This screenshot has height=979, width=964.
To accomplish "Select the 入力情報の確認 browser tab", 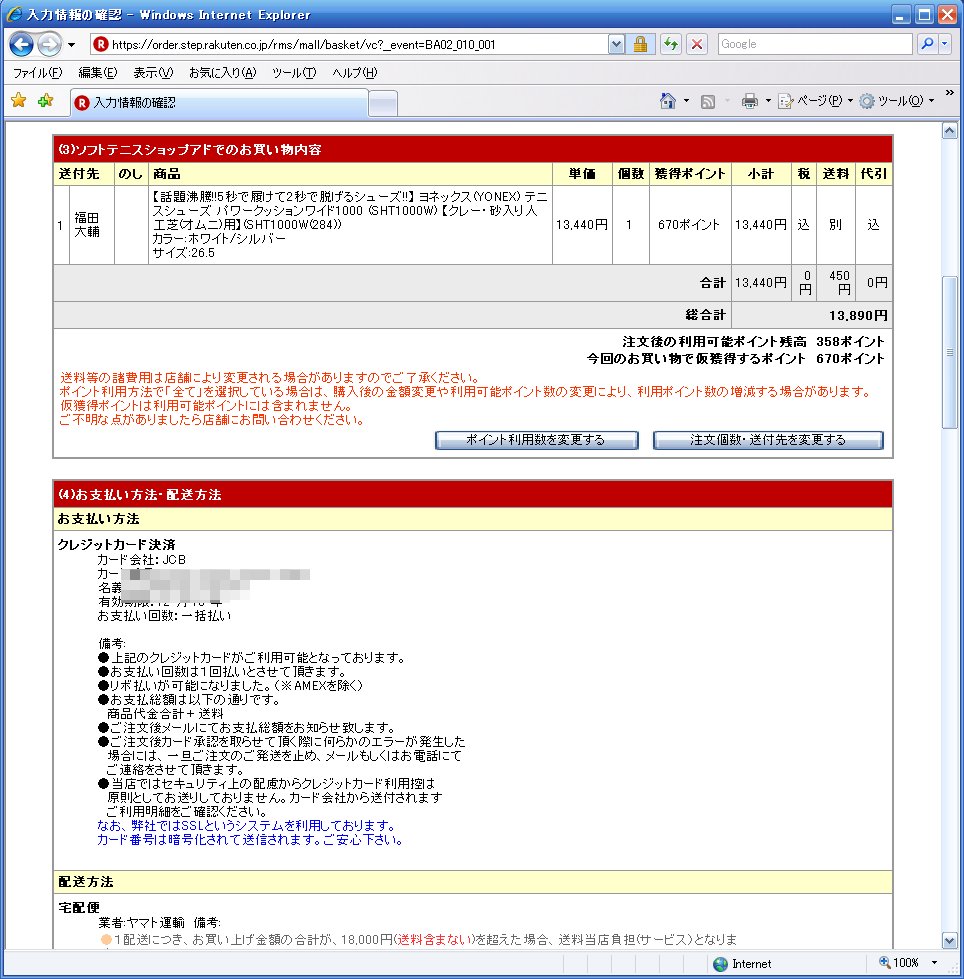I will point(219,102).
